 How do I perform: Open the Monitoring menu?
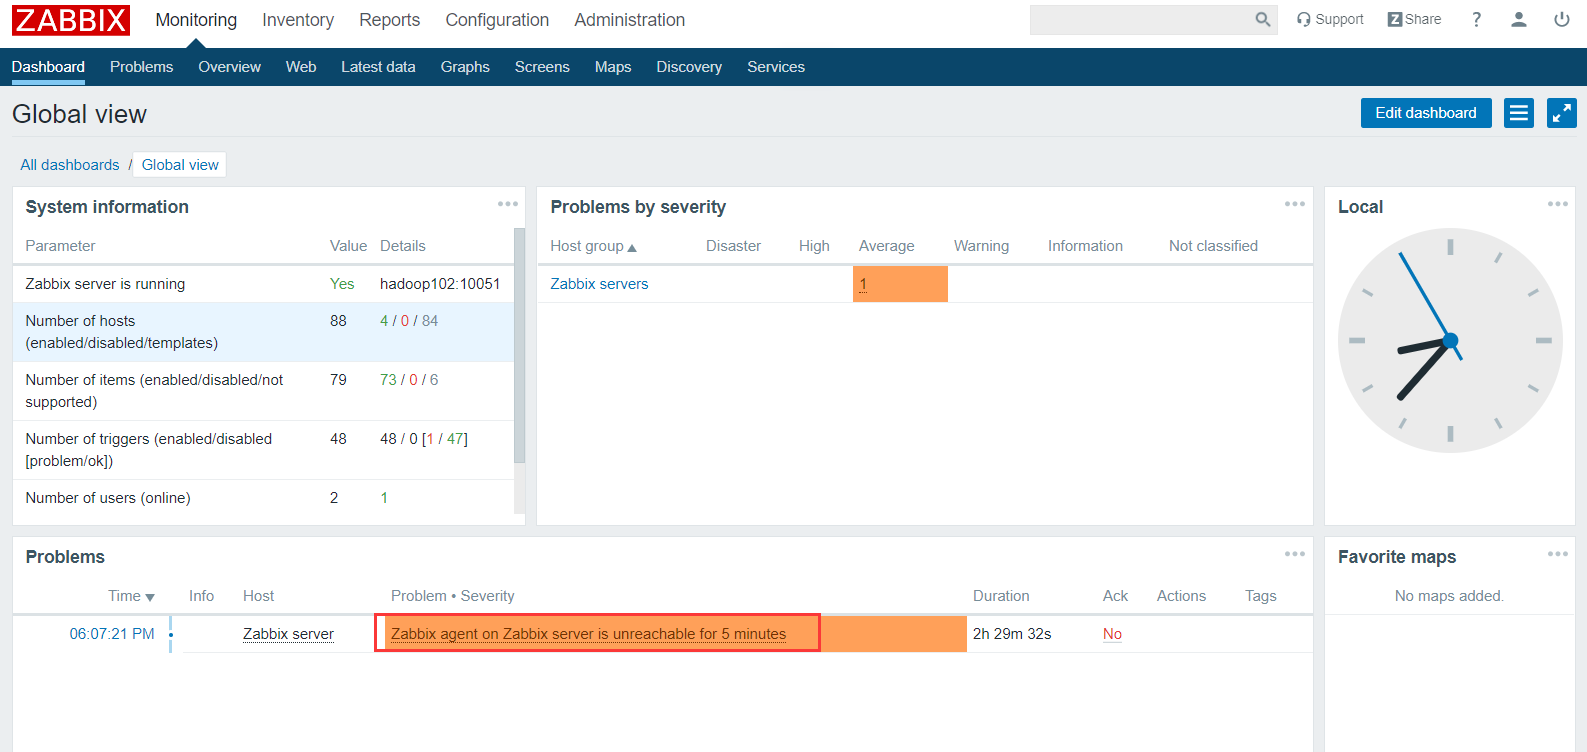pyautogui.click(x=196, y=20)
